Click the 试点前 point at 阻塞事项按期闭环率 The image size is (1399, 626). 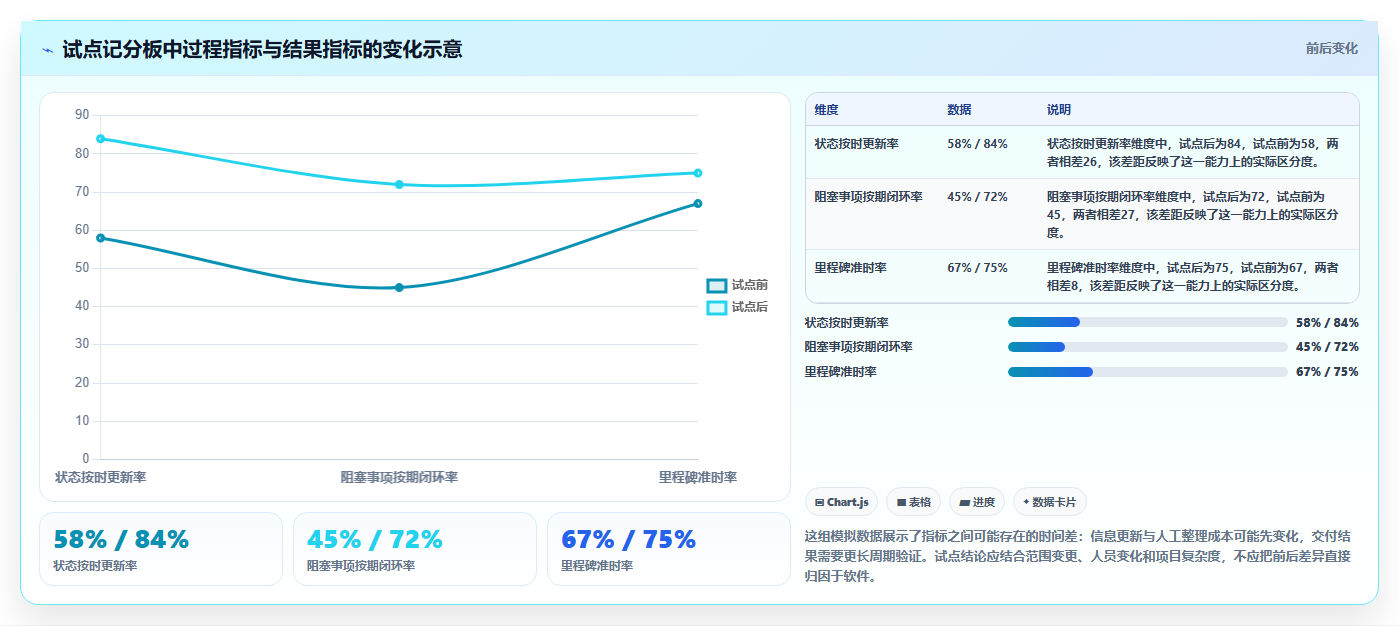tap(399, 287)
